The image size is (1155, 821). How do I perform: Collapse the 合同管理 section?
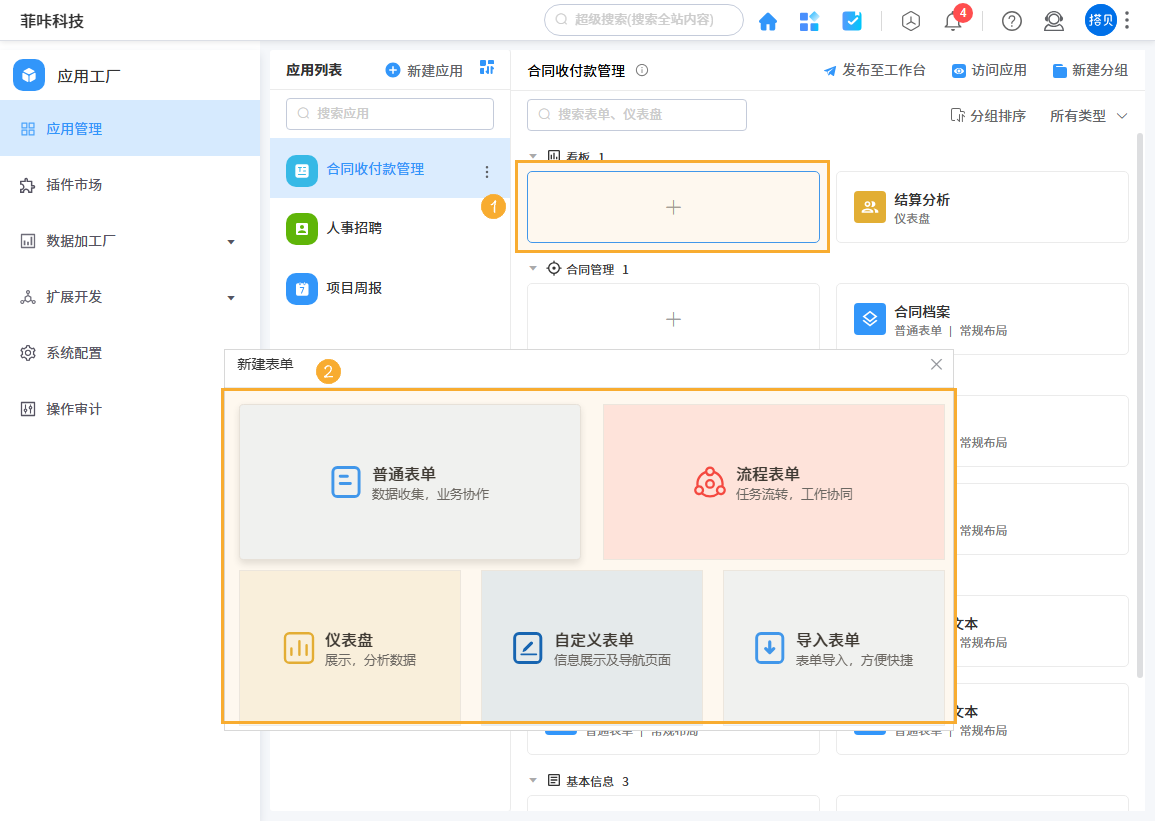click(532, 268)
